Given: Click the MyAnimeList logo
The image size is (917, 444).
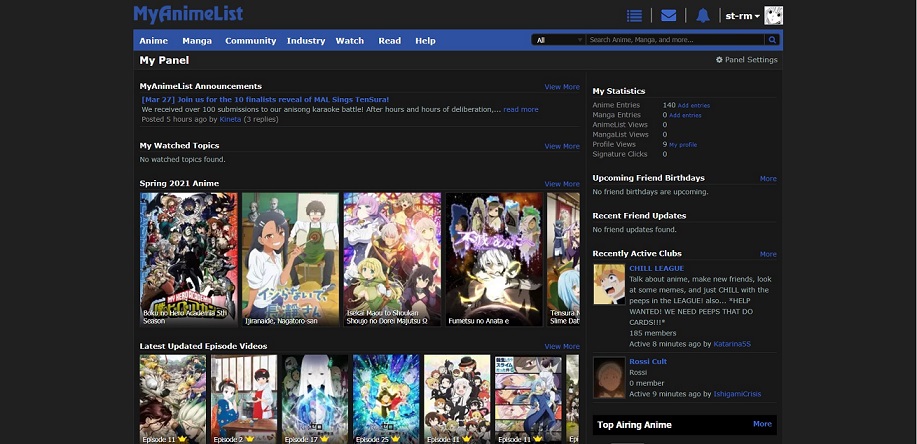Looking at the screenshot, I should (x=188, y=14).
